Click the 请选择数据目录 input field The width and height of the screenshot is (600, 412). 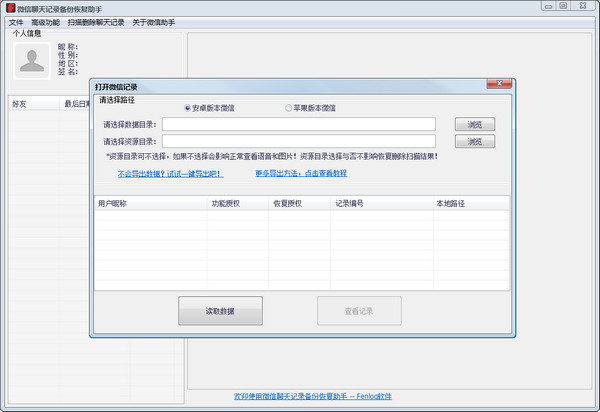[299, 125]
